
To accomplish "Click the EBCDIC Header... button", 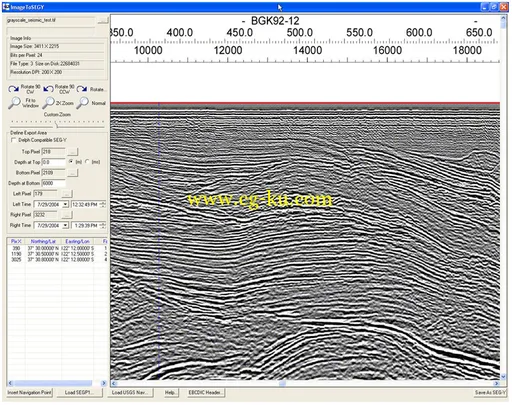I will [x=205, y=393].
